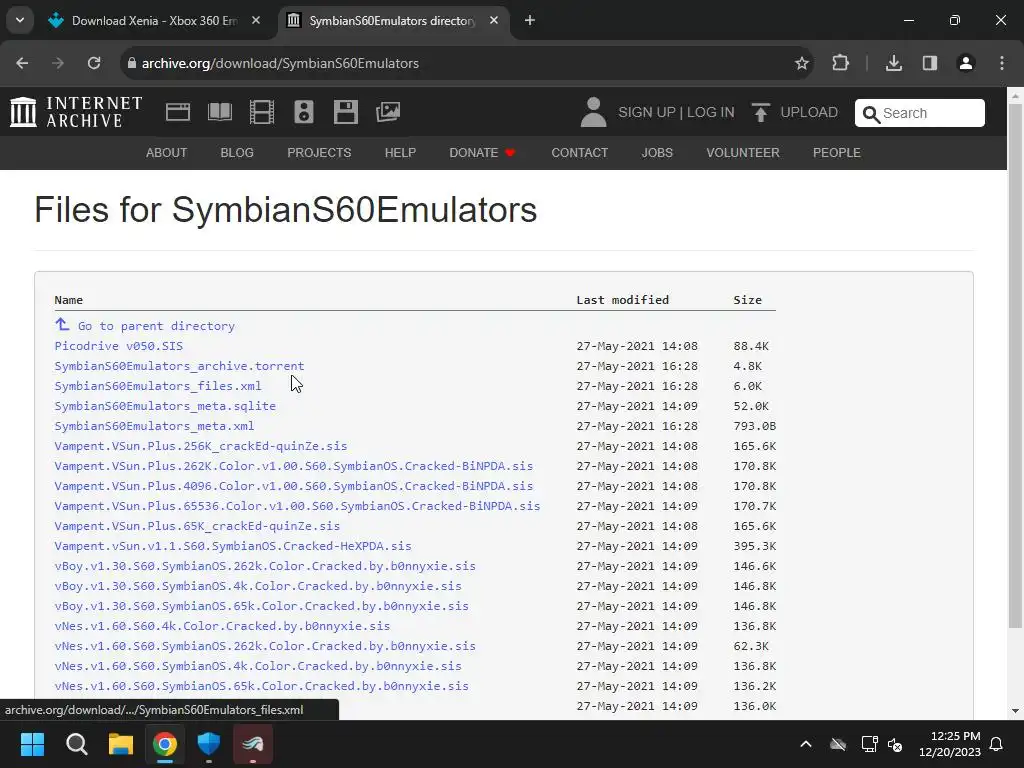Viewport: 1024px width, 768px height.
Task: Open the taskbar clock and date
Action: (x=950, y=744)
